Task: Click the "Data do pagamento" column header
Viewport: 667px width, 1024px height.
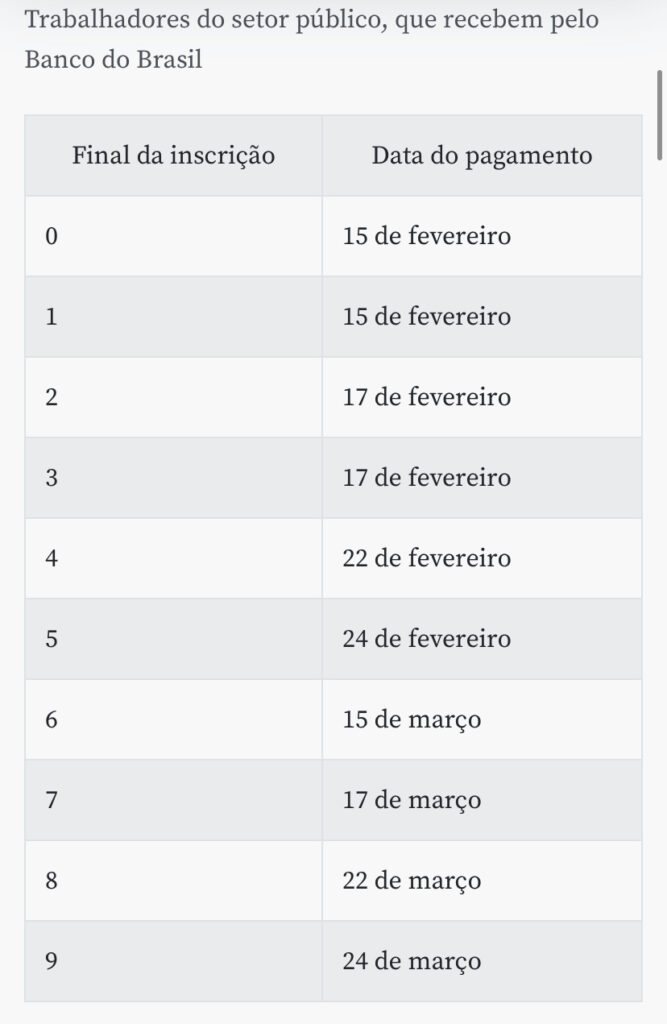Action: 481,156
